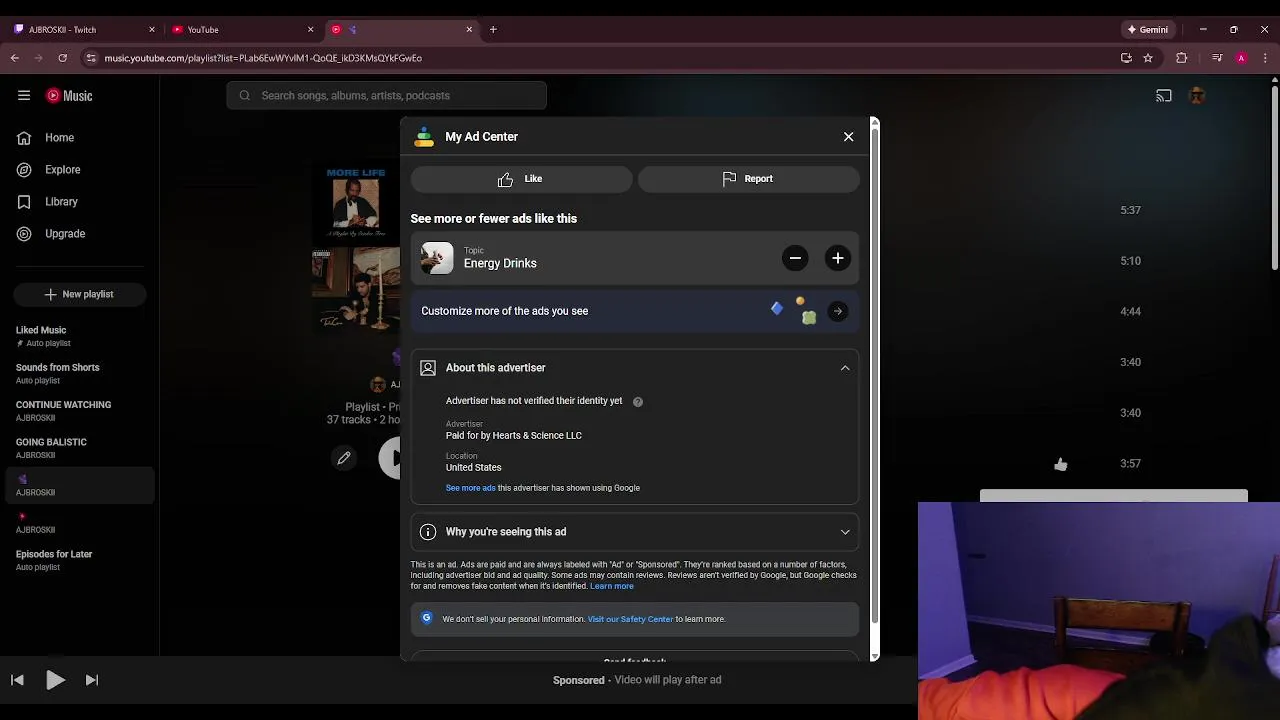Show more Energy Drinks ads with plus
The height and width of the screenshot is (720, 1280).
[x=838, y=259]
